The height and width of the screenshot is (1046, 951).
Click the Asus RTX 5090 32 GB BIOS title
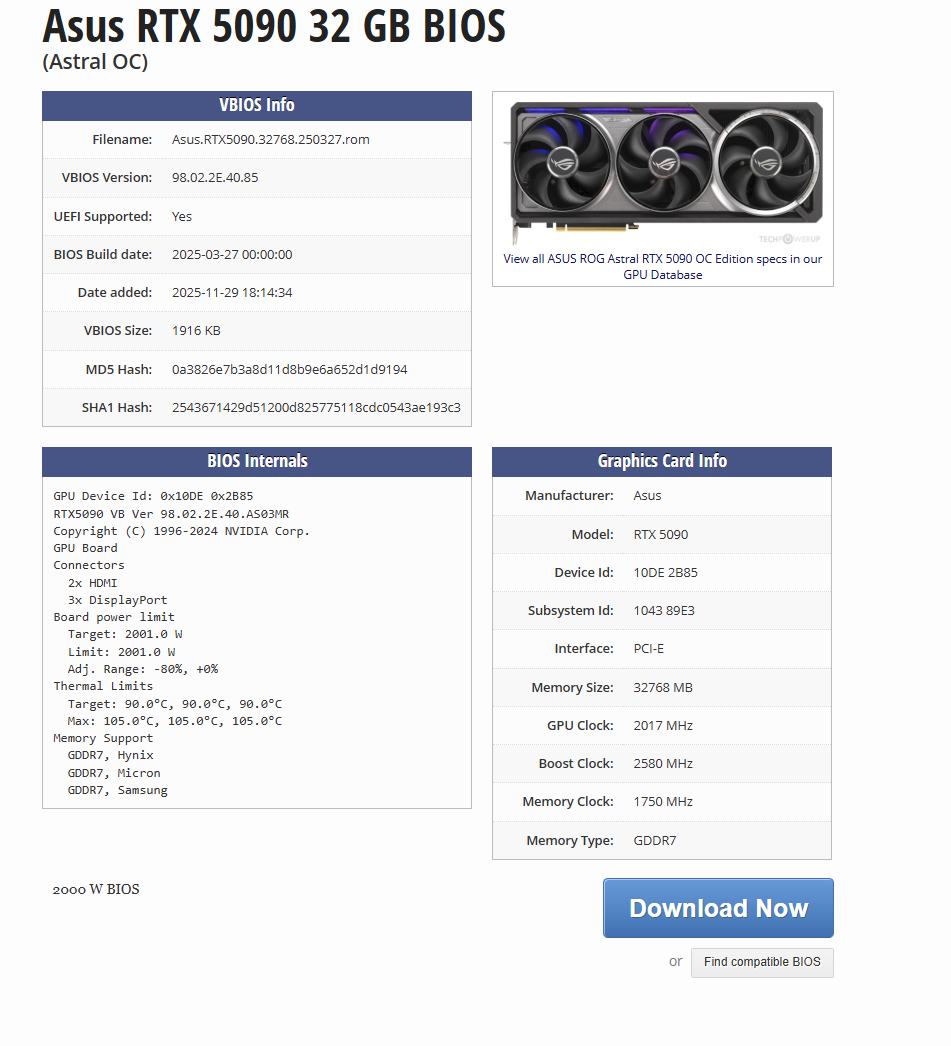pyautogui.click(x=274, y=25)
